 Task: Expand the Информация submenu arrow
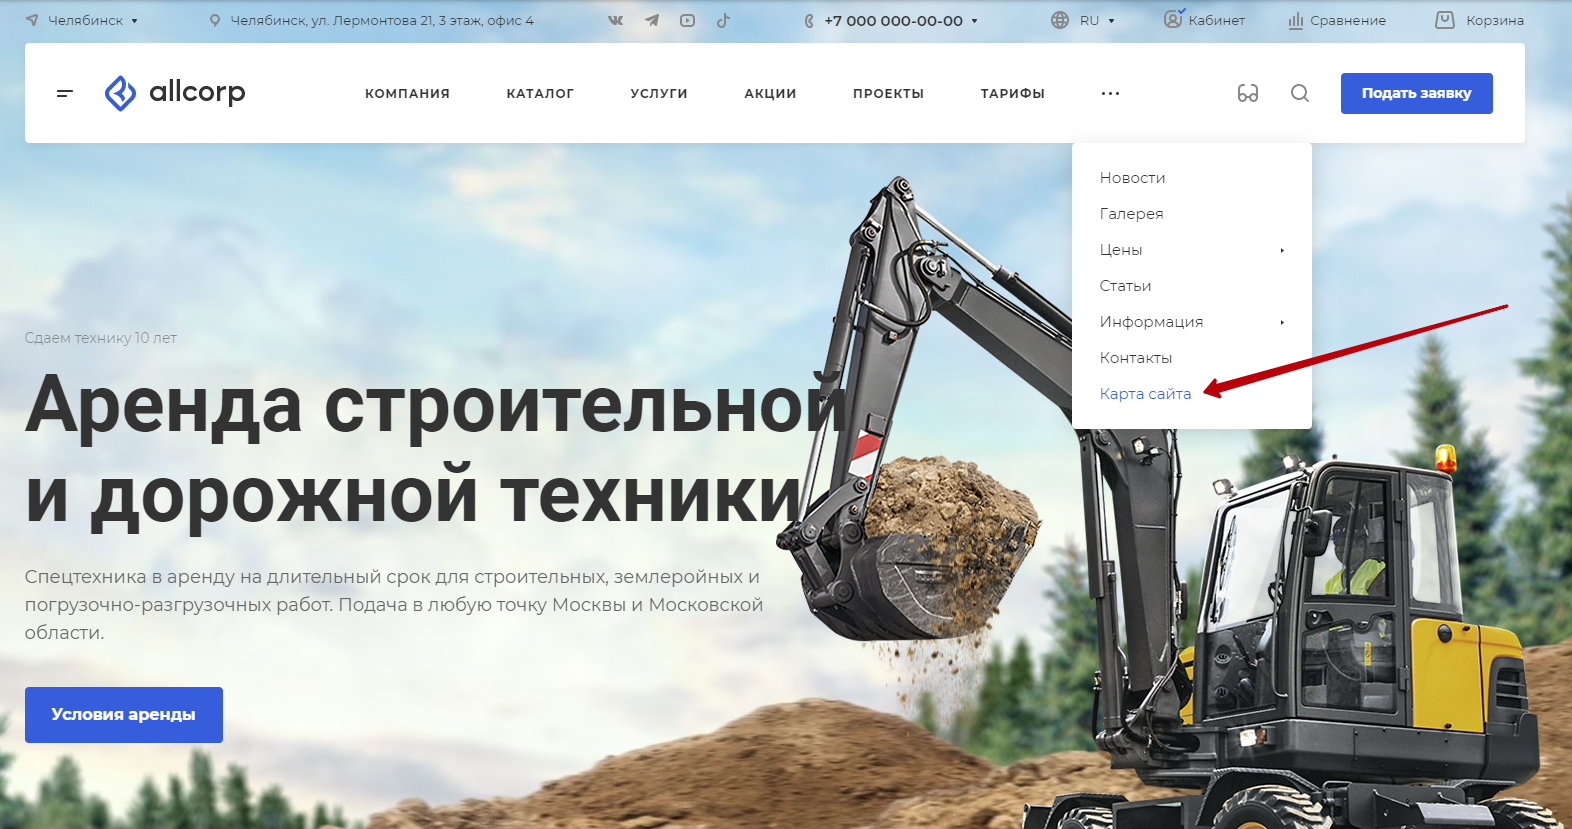click(x=1282, y=322)
